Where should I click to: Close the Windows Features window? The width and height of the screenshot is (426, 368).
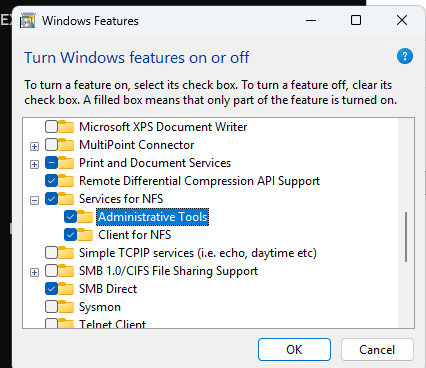pyautogui.click(x=402, y=20)
